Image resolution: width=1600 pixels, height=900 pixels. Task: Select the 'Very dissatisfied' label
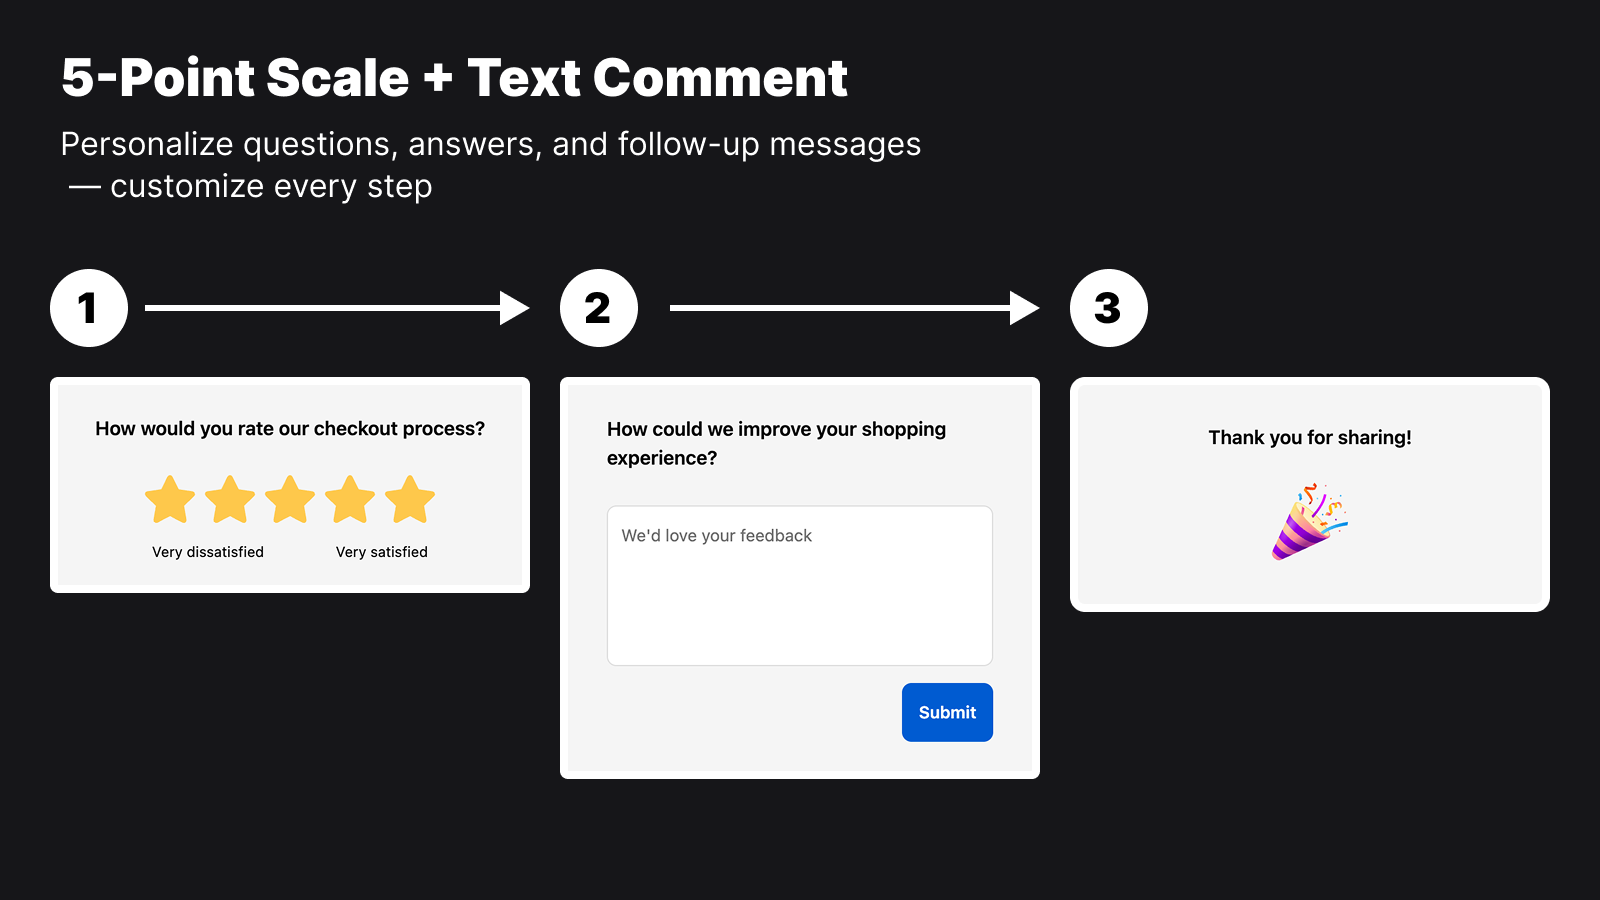point(207,551)
